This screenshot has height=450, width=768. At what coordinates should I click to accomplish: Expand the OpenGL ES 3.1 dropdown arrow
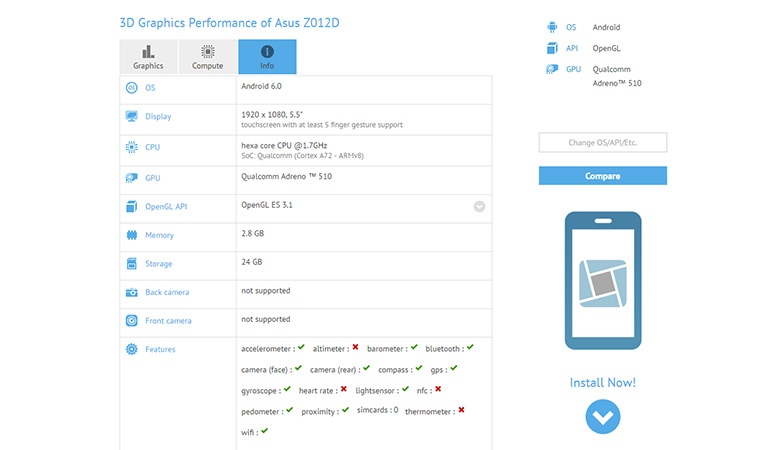pyautogui.click(x=479, y=207)
